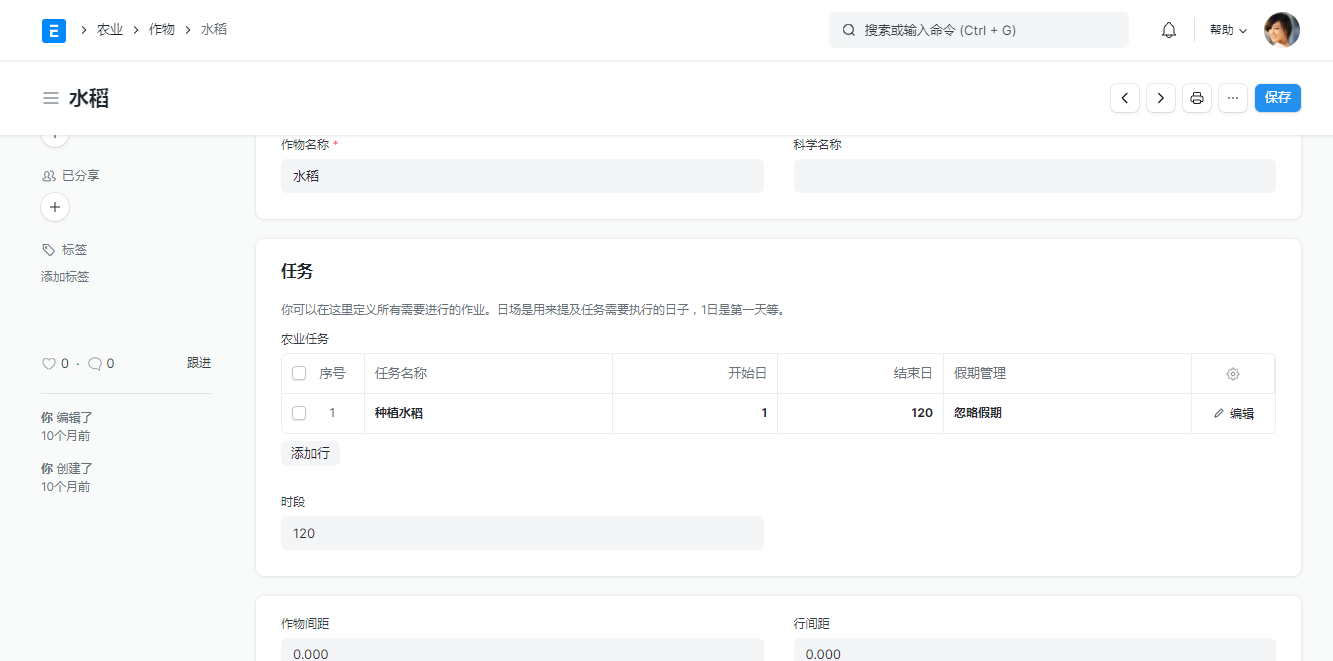
Task: Edit the 种植水稻 task row
Action: tap(1233, 413)
